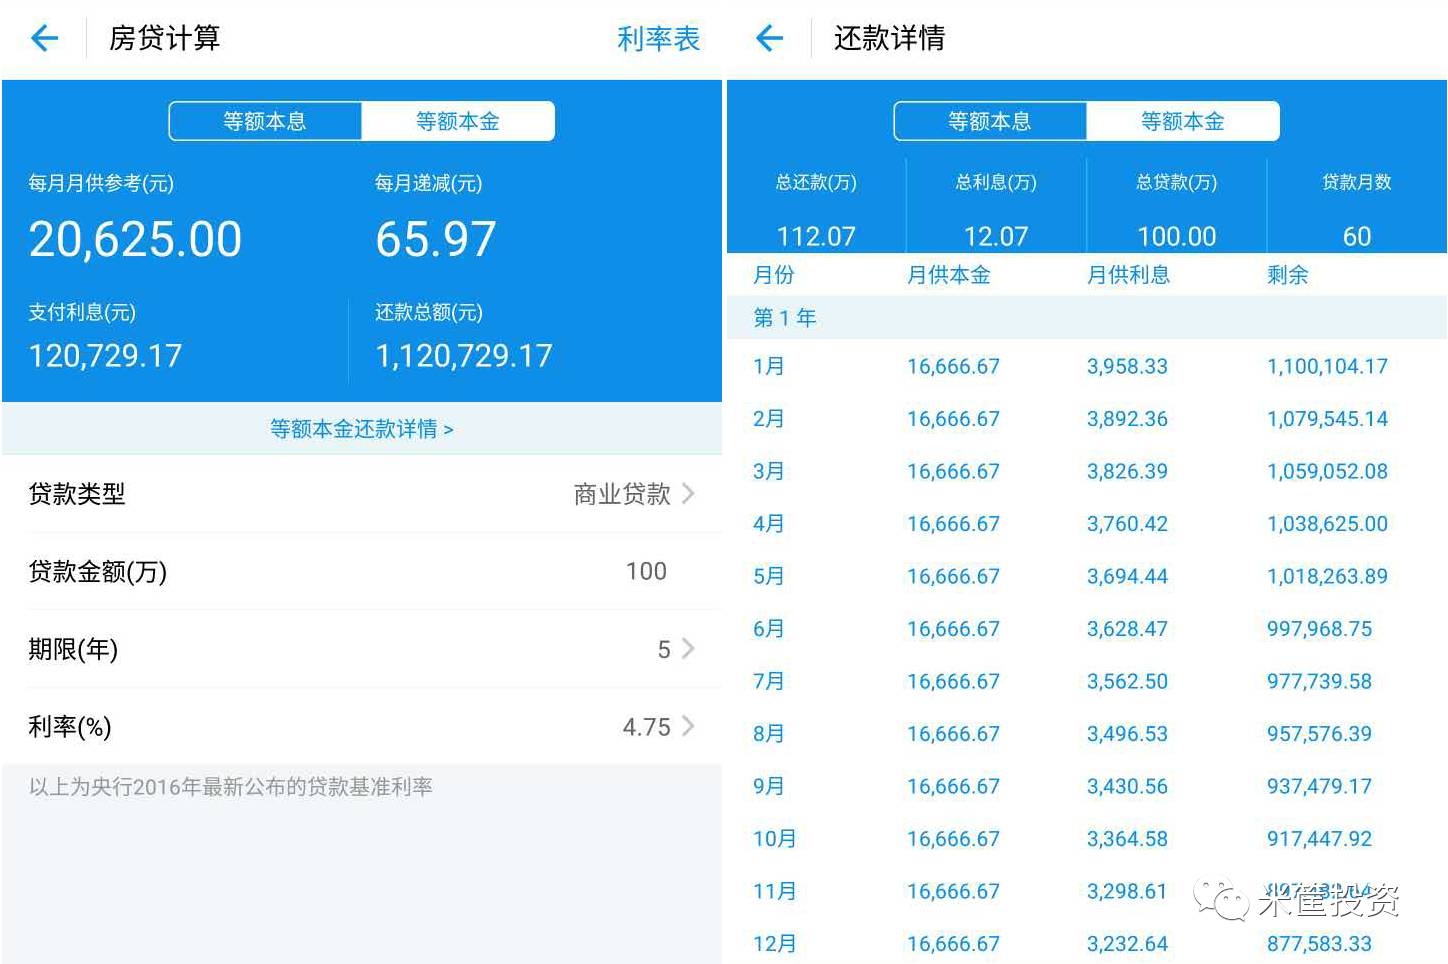This screenshot has width=1448, height=964.
Task: Tap 10月 remaining 917,447.92
Action: coord(1319,839)
